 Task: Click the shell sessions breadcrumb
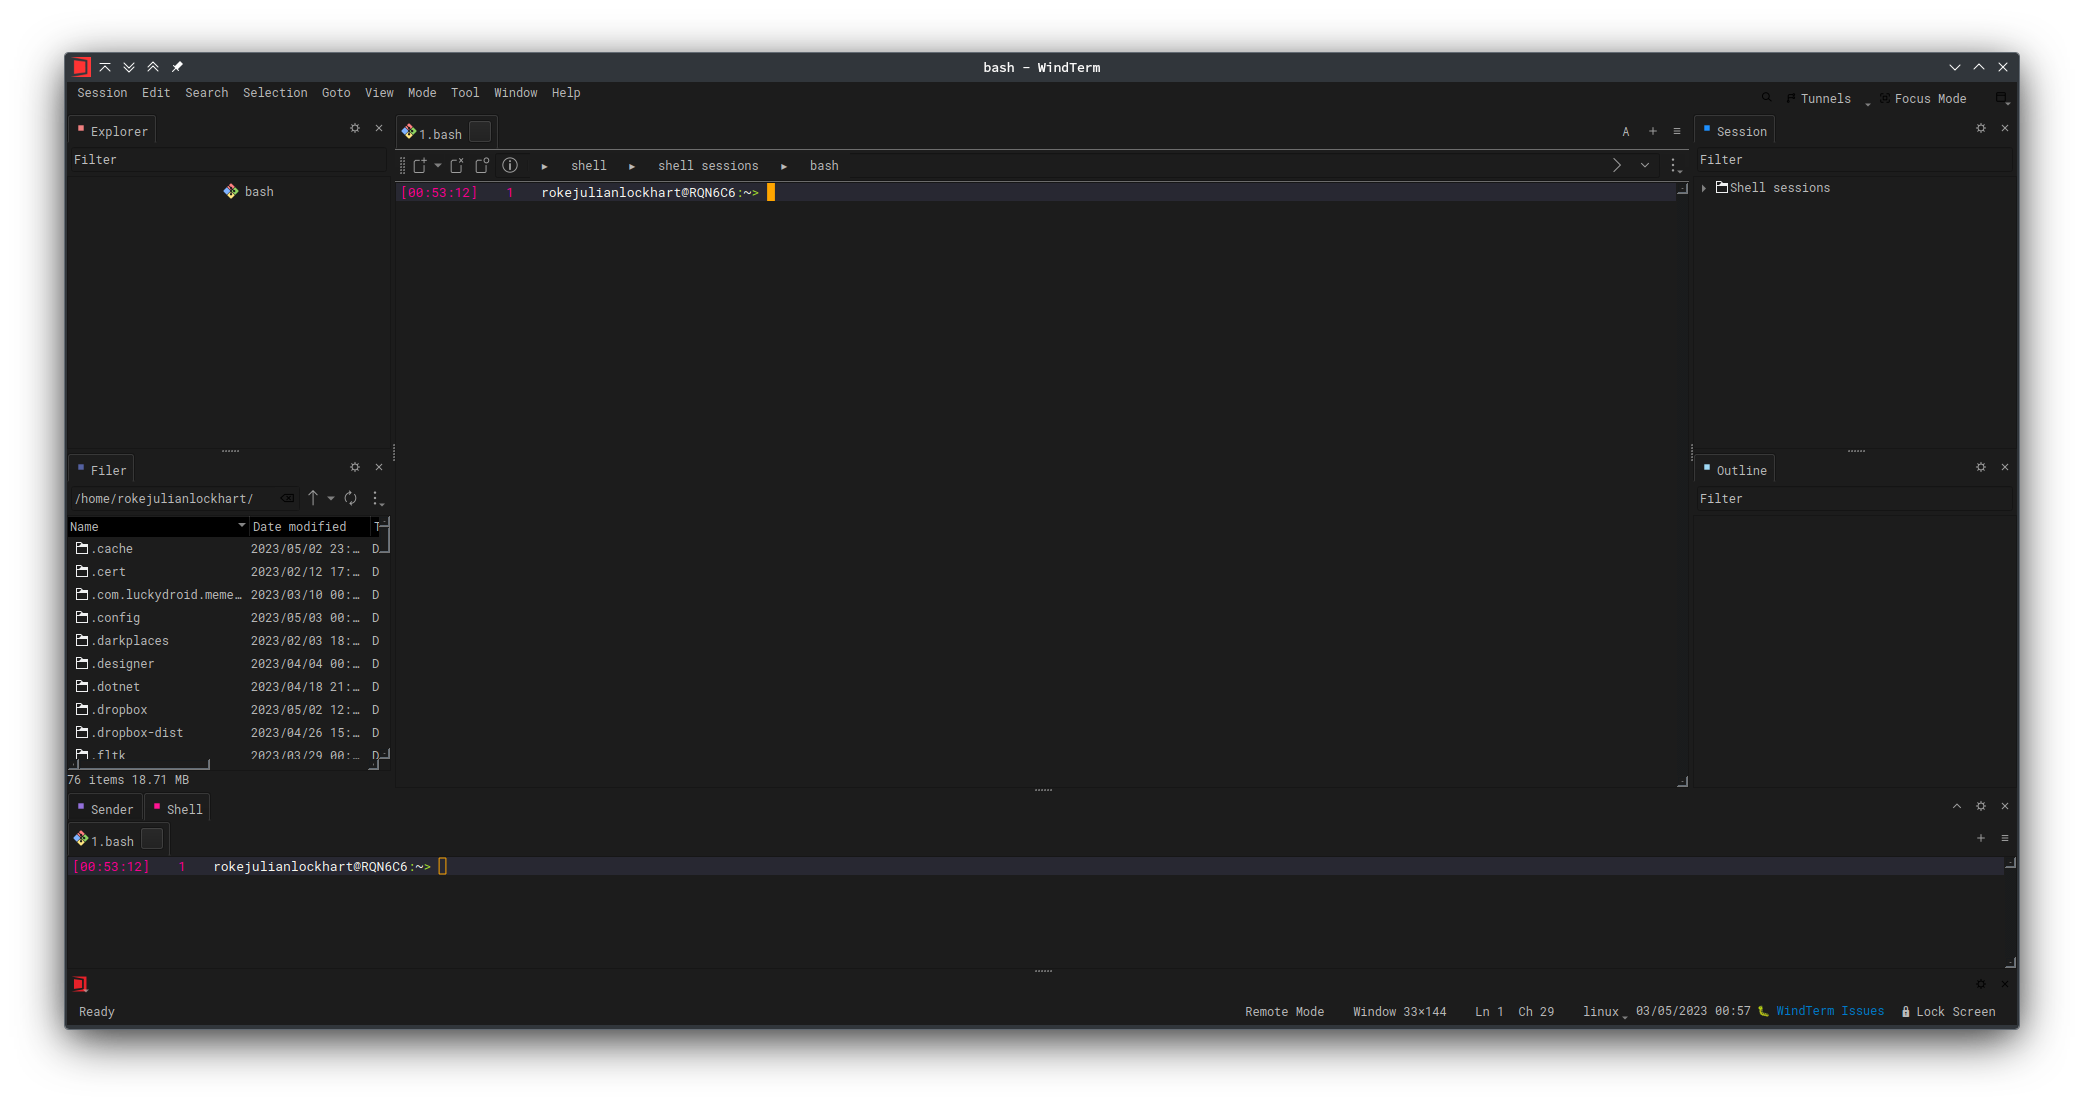click(x=708, y=165)
